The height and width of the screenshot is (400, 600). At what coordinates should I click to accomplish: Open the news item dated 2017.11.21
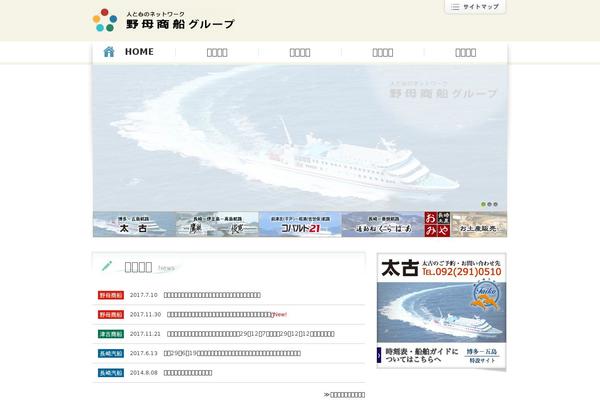[x=251, y=334]
